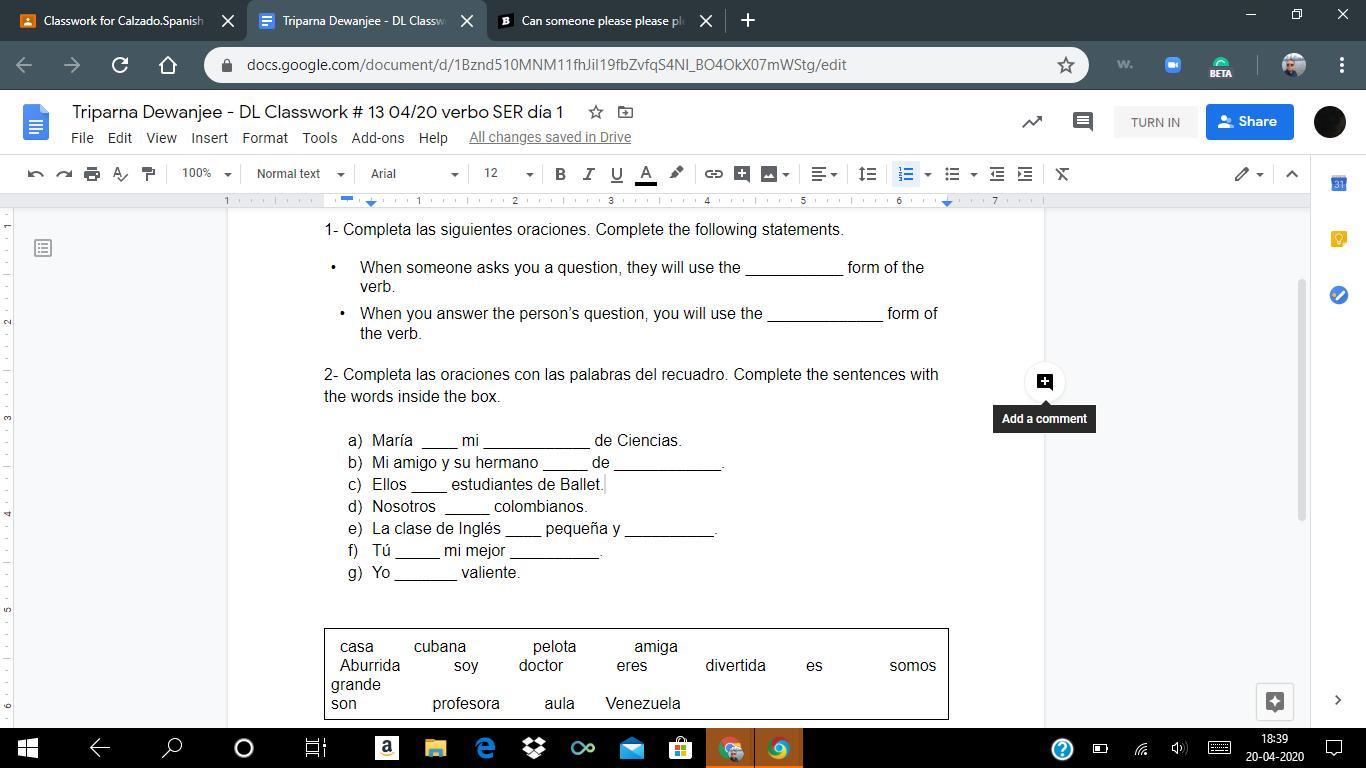Click the blue Share button

[x=1249, y=122]
